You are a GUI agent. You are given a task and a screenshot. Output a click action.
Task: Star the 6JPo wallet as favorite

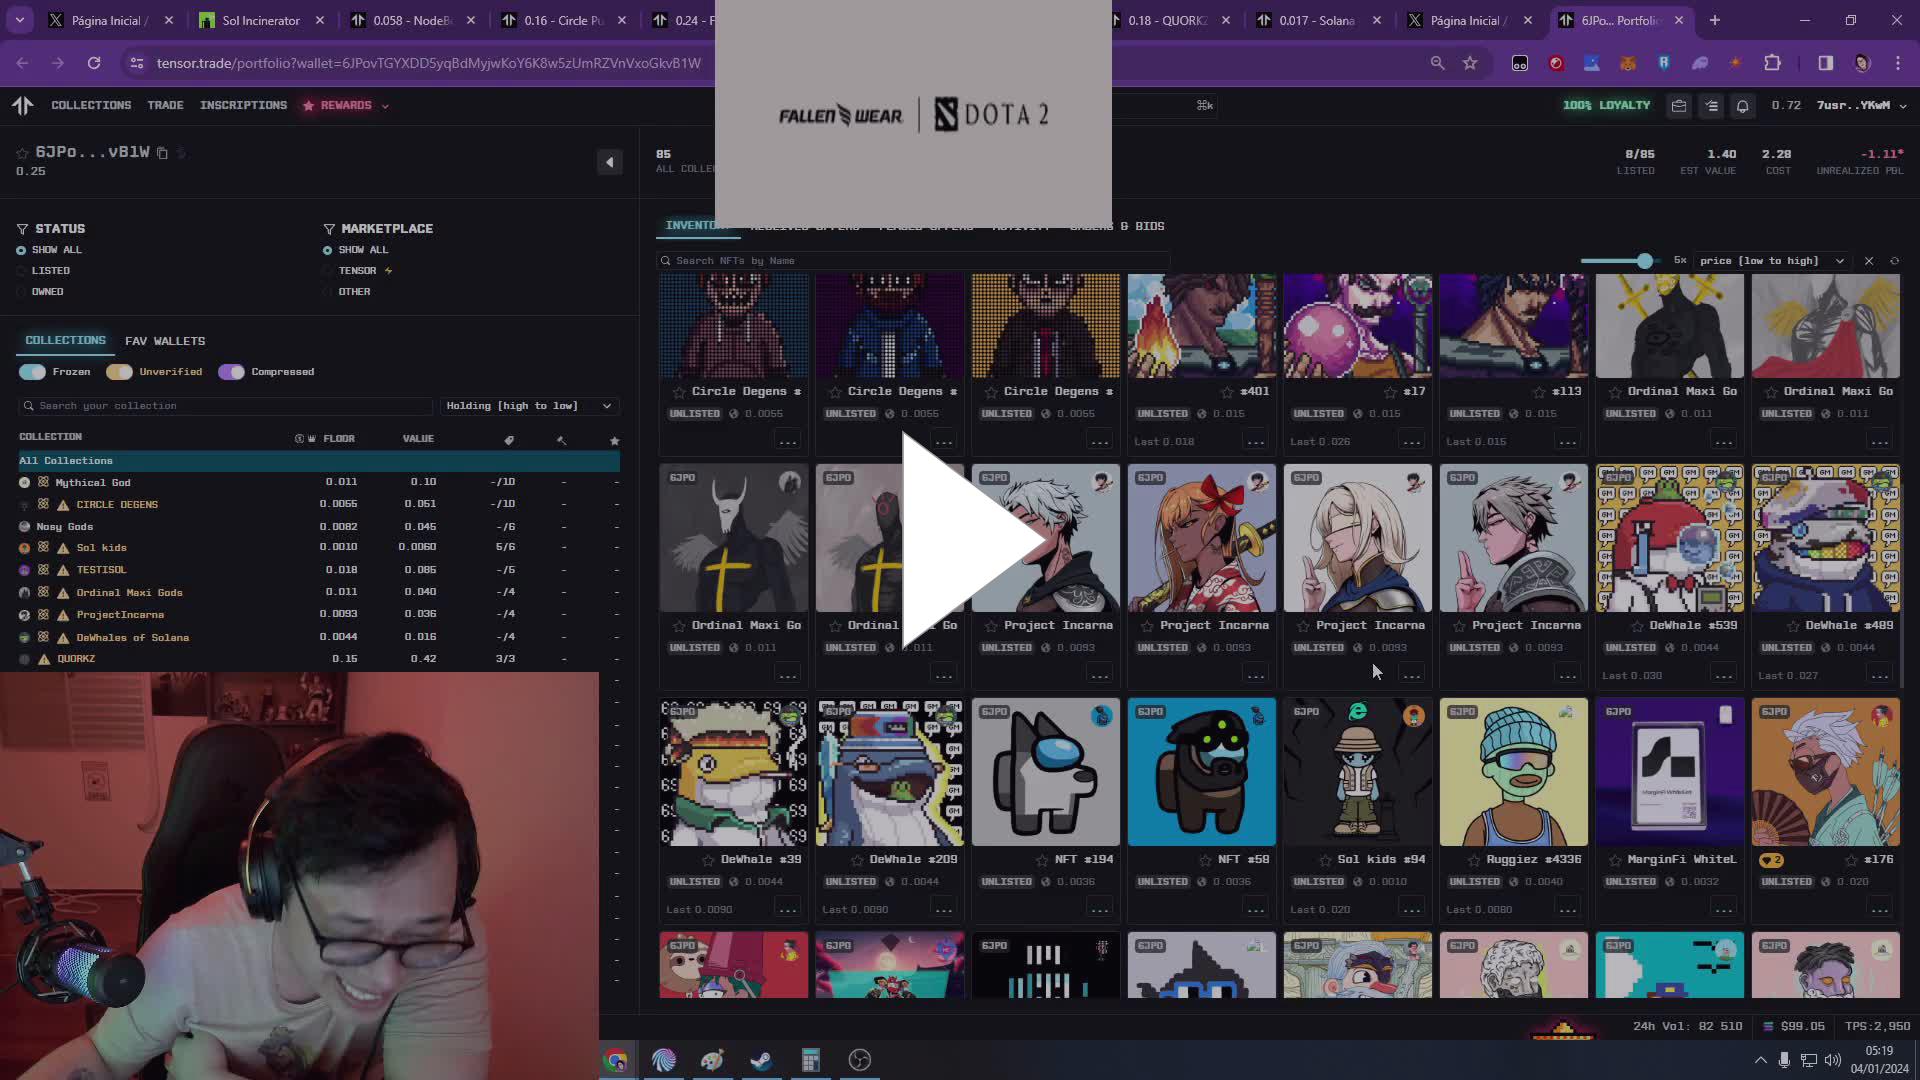(21, 152)
